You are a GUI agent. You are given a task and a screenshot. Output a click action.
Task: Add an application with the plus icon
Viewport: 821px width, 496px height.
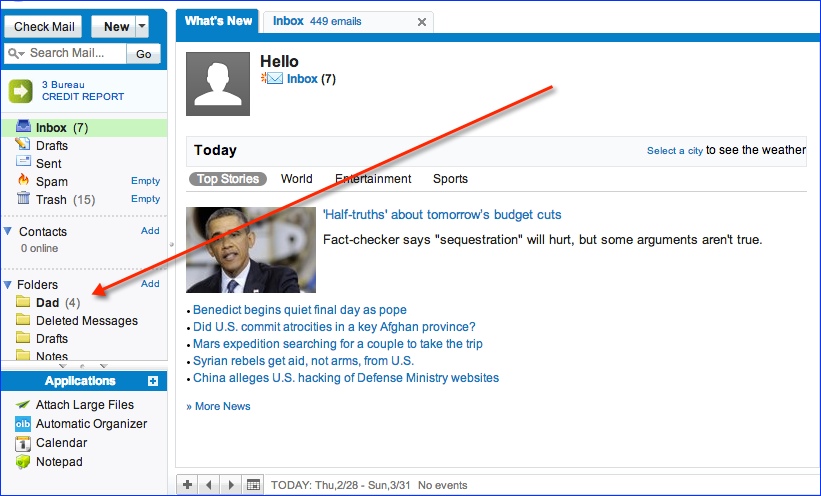tap(152, 381)
